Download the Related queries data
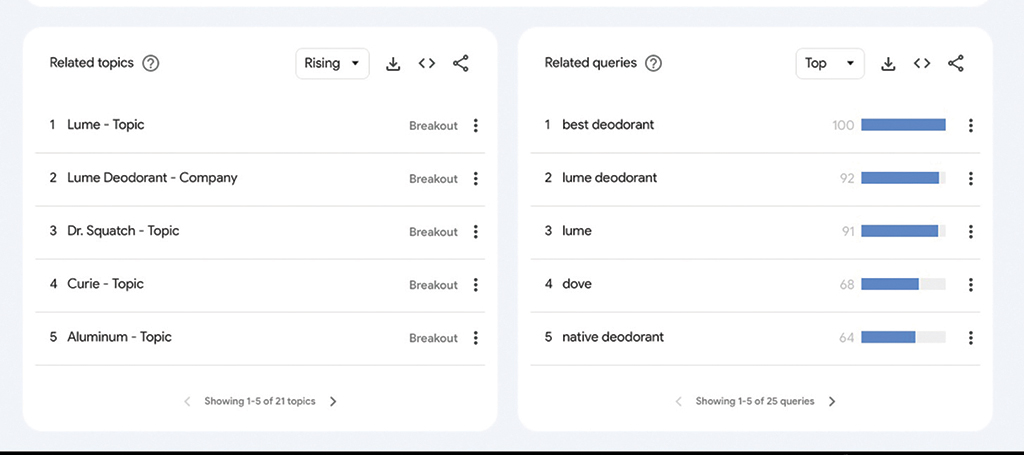The width and height of the screenshot is (1024, 455). 888,64
